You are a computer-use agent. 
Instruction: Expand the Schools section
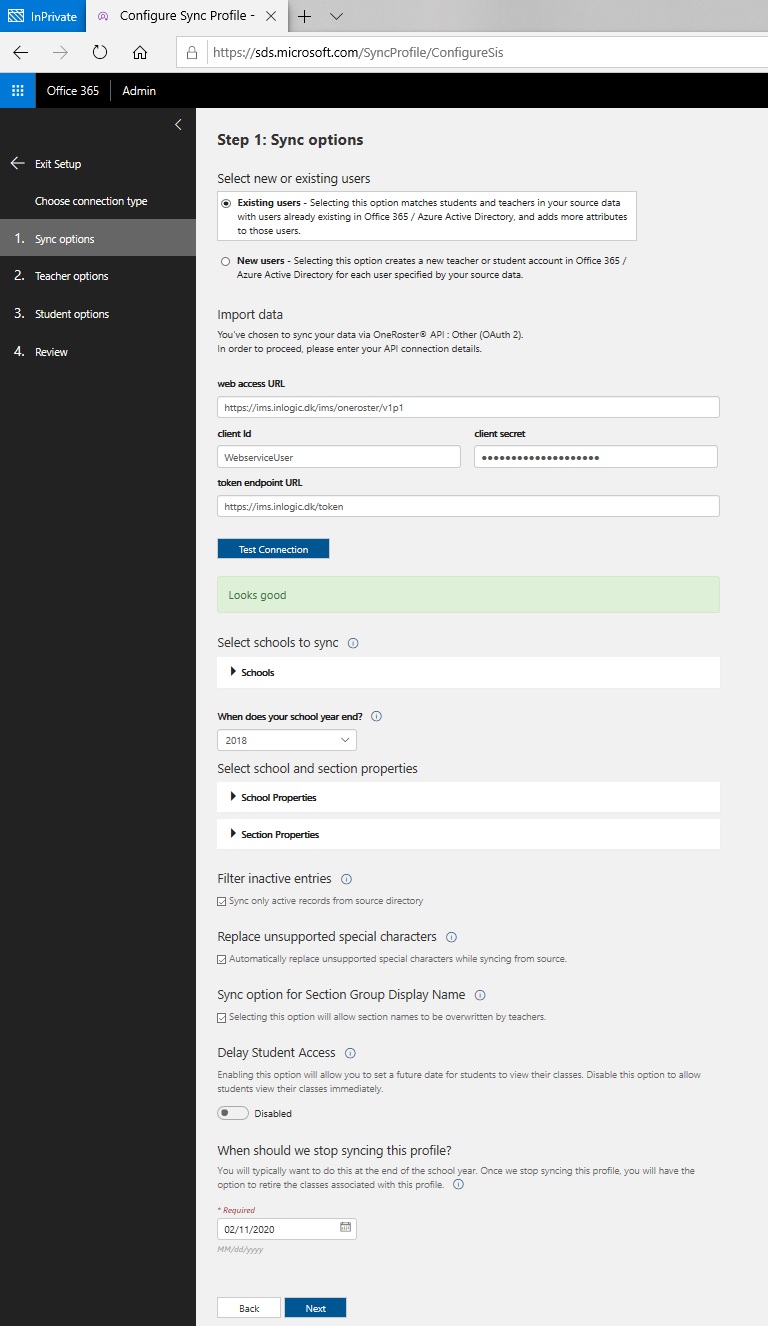(257, 672)
